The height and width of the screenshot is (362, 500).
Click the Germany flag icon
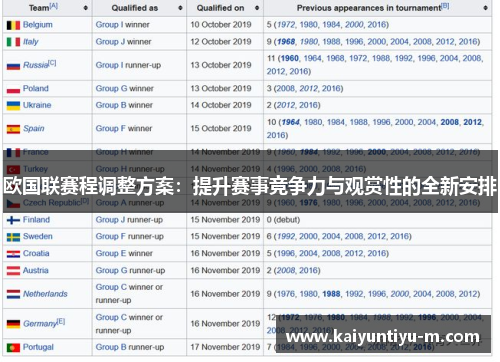click(13, 324)
